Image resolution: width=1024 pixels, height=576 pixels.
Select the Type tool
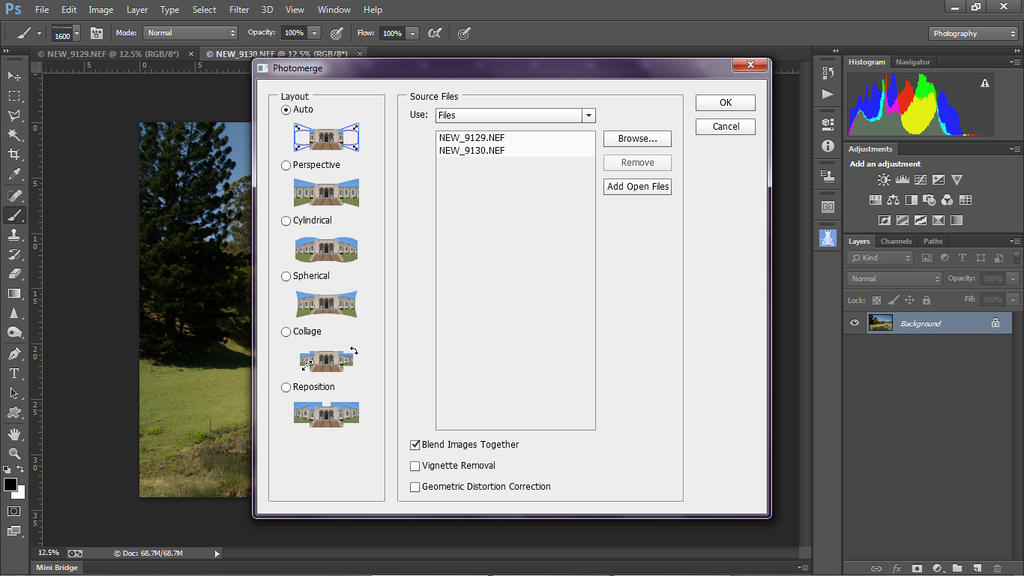14,373
